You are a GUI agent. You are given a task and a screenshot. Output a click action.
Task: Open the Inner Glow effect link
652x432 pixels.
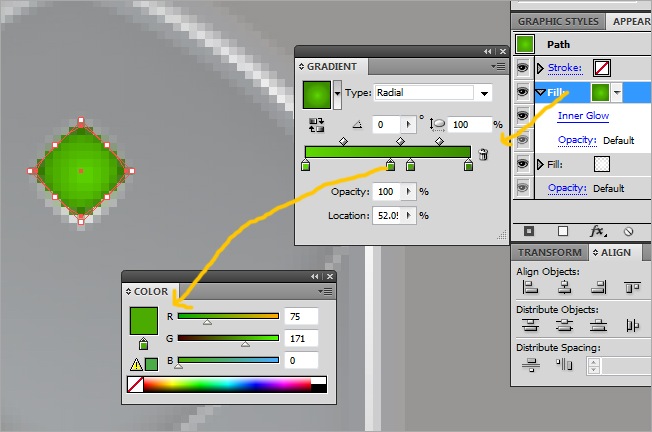click(x=583, y=116)
